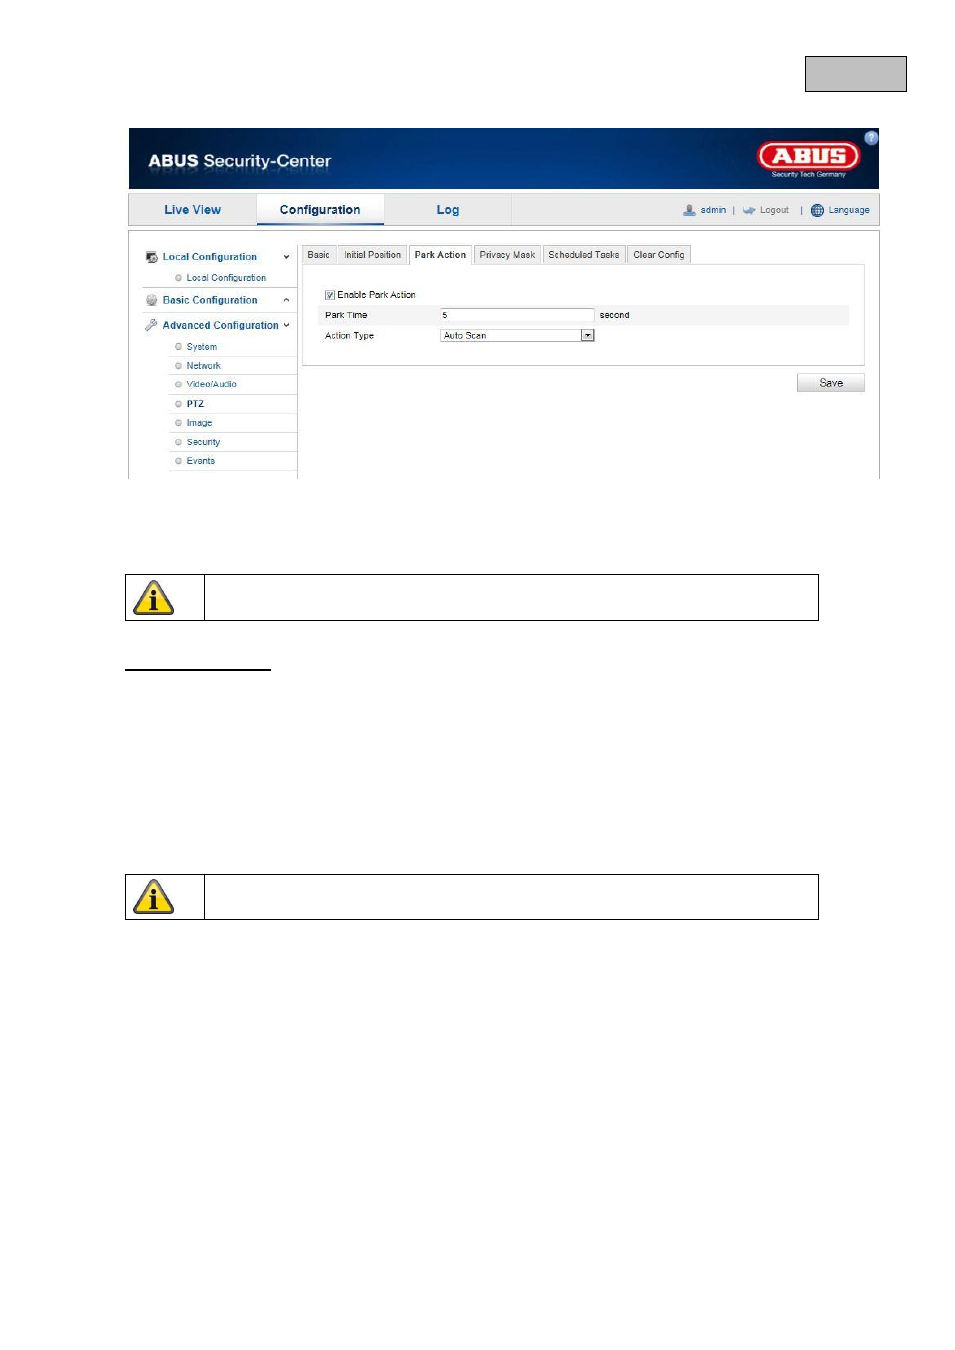
Task: Click the Park Time input field
Action: click(517, 315)
